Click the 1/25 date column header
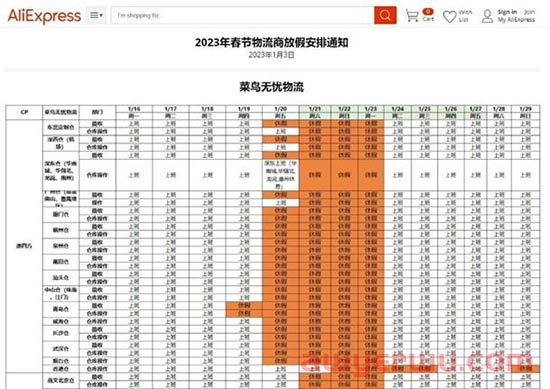 [424, 109]
